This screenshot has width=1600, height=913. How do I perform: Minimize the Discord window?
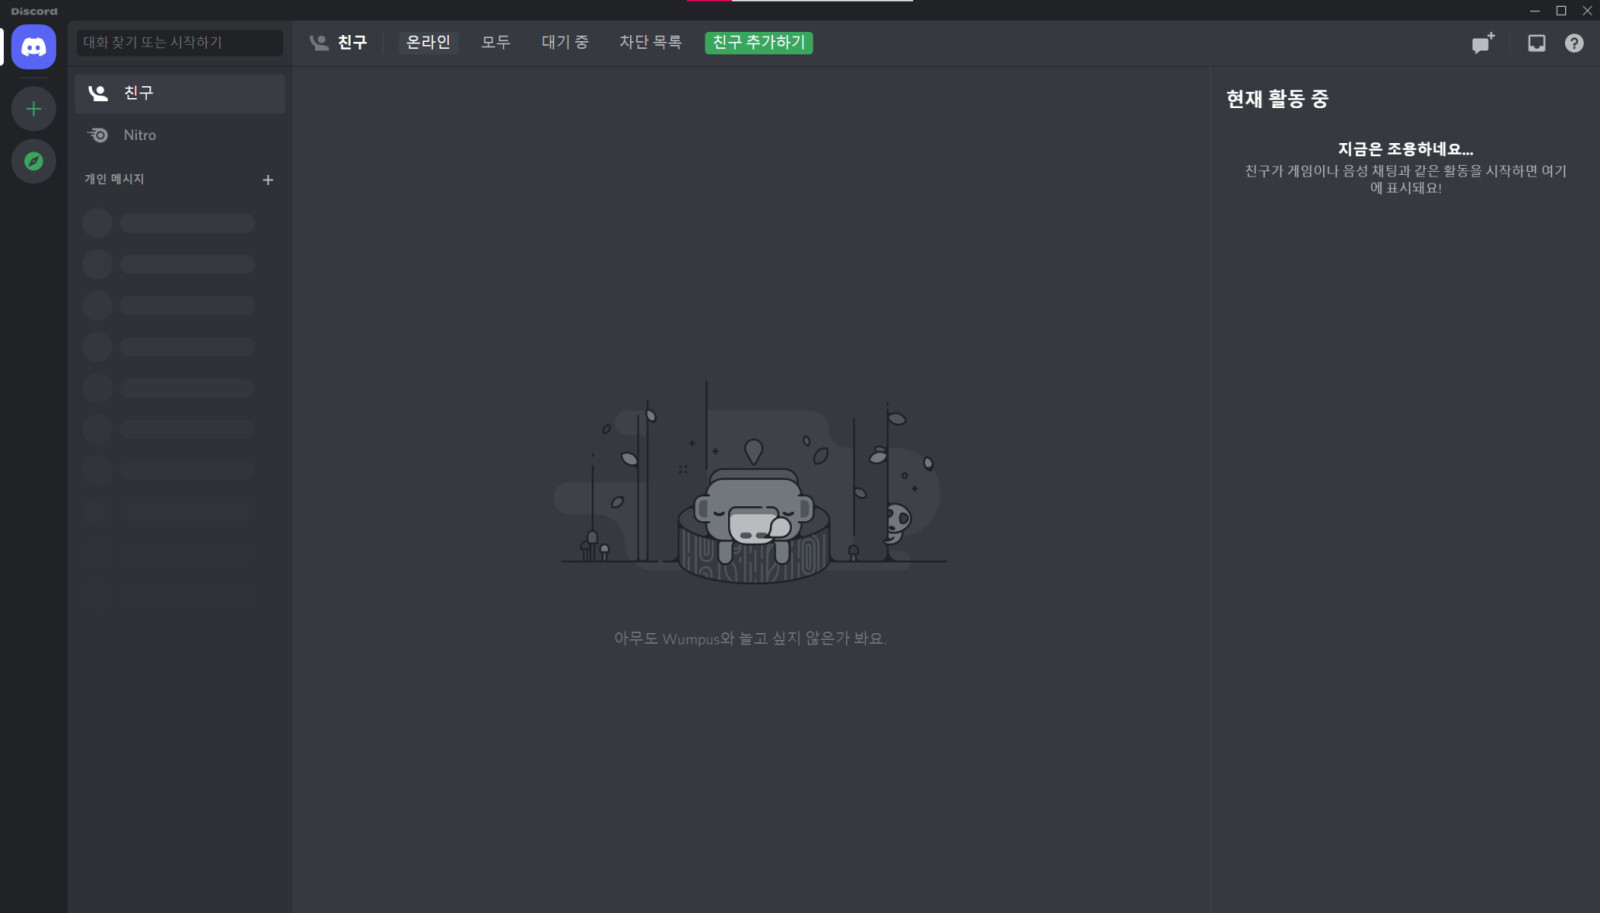pos(1535,11)
